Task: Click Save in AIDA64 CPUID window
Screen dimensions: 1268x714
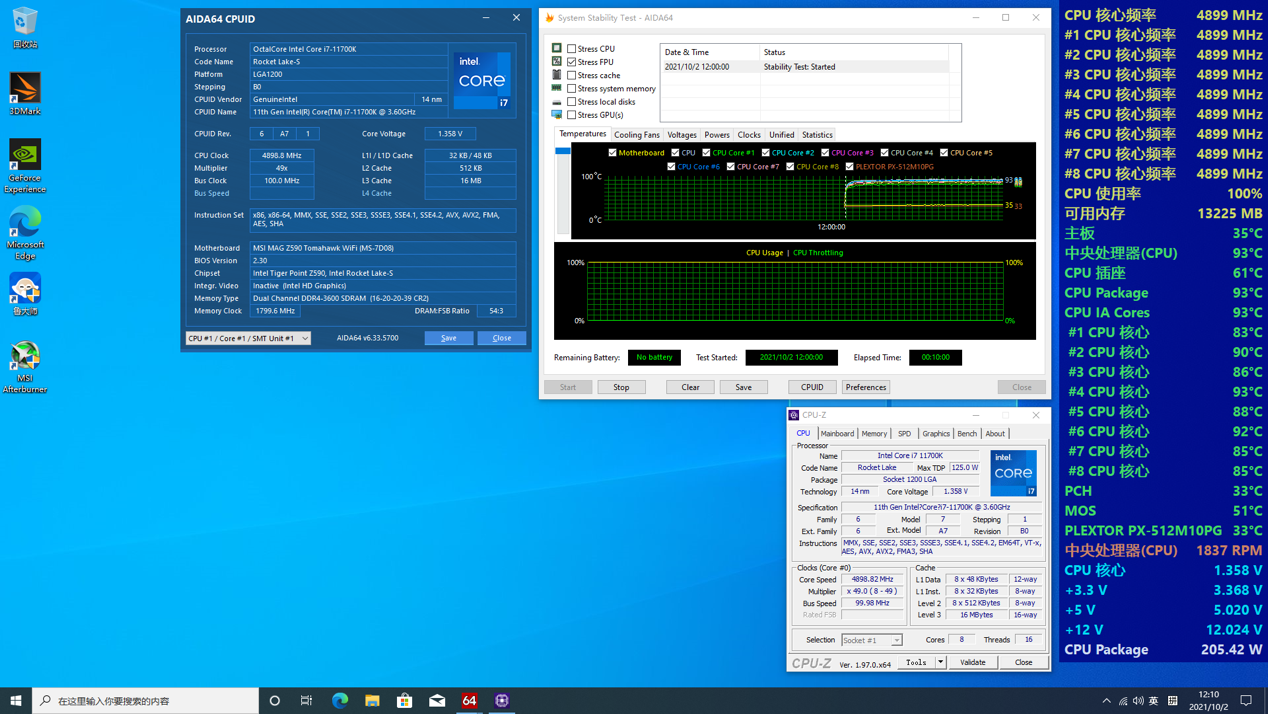Action: click(449, 338)
